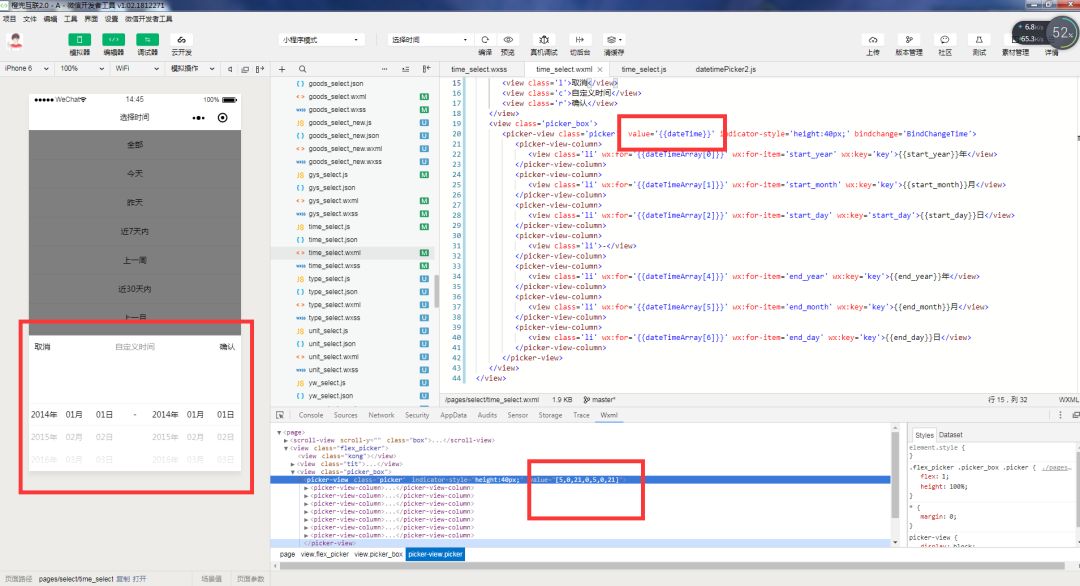Screen dimensions: 1080x586
Task: Click the user avatar in toolbar
Action: 16,41
